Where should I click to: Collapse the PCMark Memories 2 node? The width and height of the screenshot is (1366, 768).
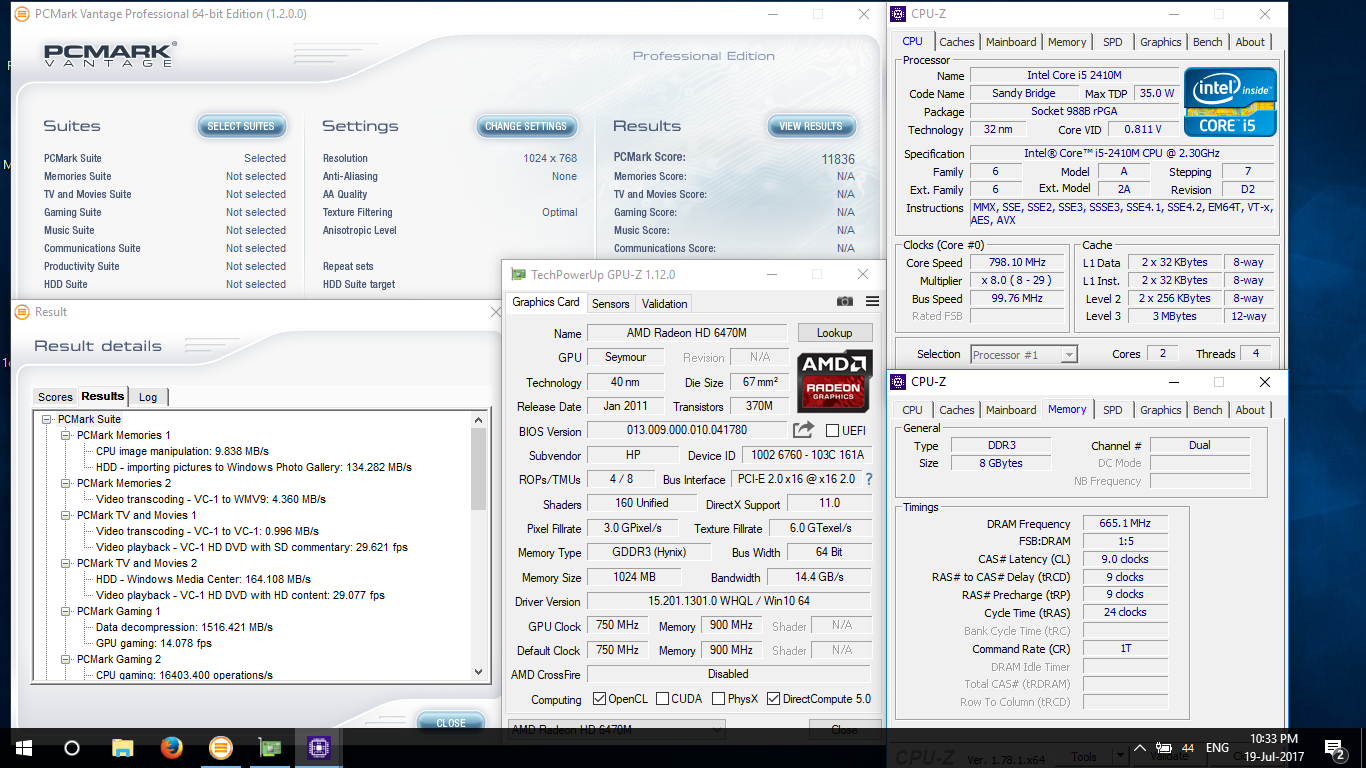66,483
